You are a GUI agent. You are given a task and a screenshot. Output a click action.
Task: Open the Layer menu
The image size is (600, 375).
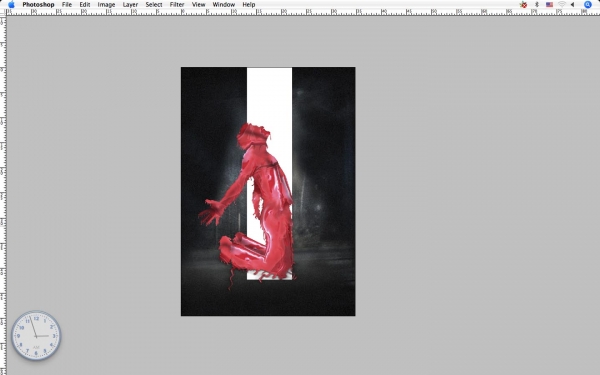[x=130, y=5]
